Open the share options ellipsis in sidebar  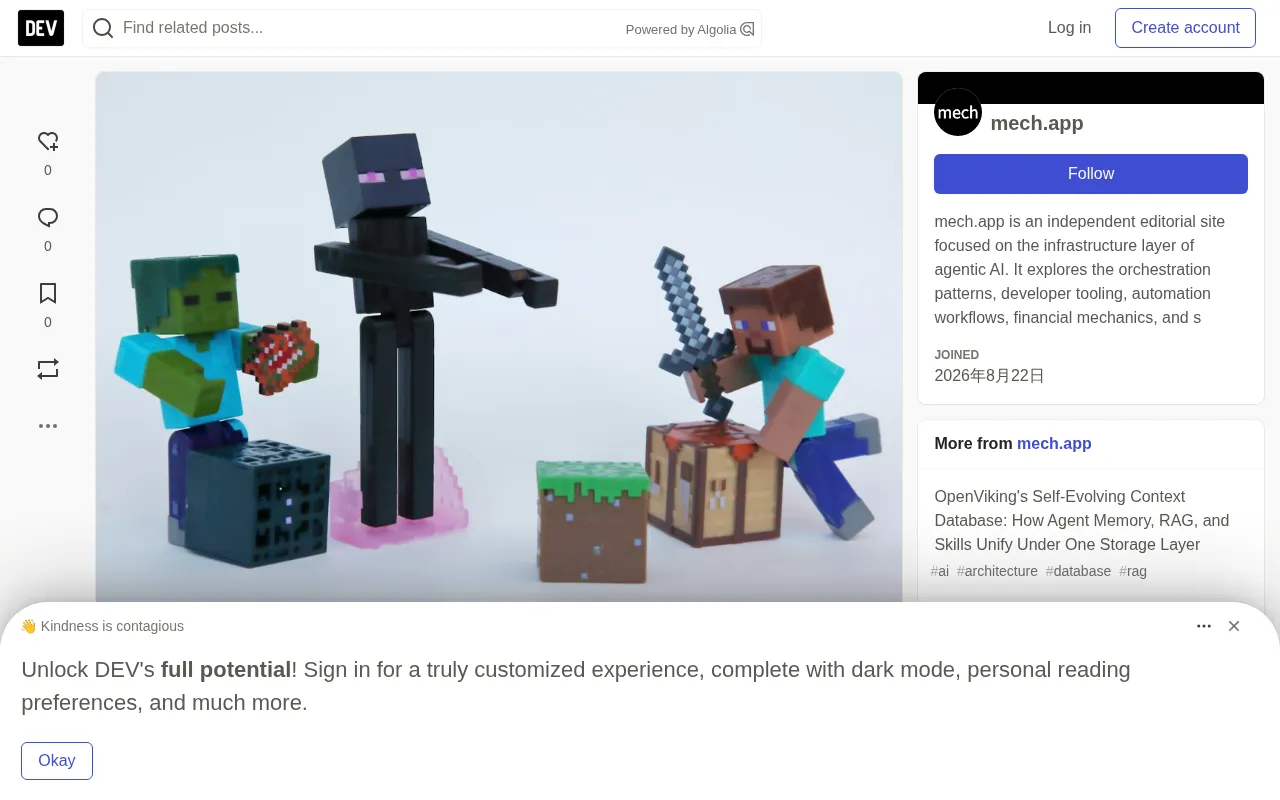click(x=48, y=426)
